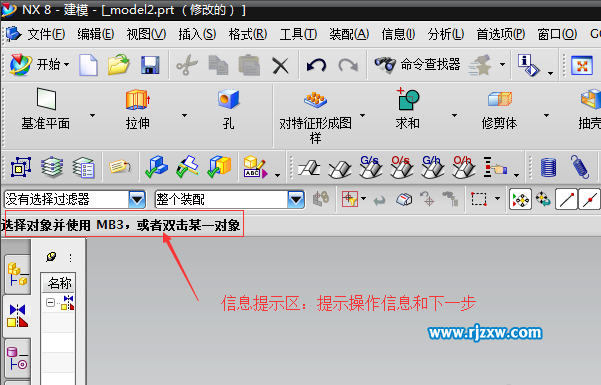Expand the 求和 dropdown arrow

point(454,115)
